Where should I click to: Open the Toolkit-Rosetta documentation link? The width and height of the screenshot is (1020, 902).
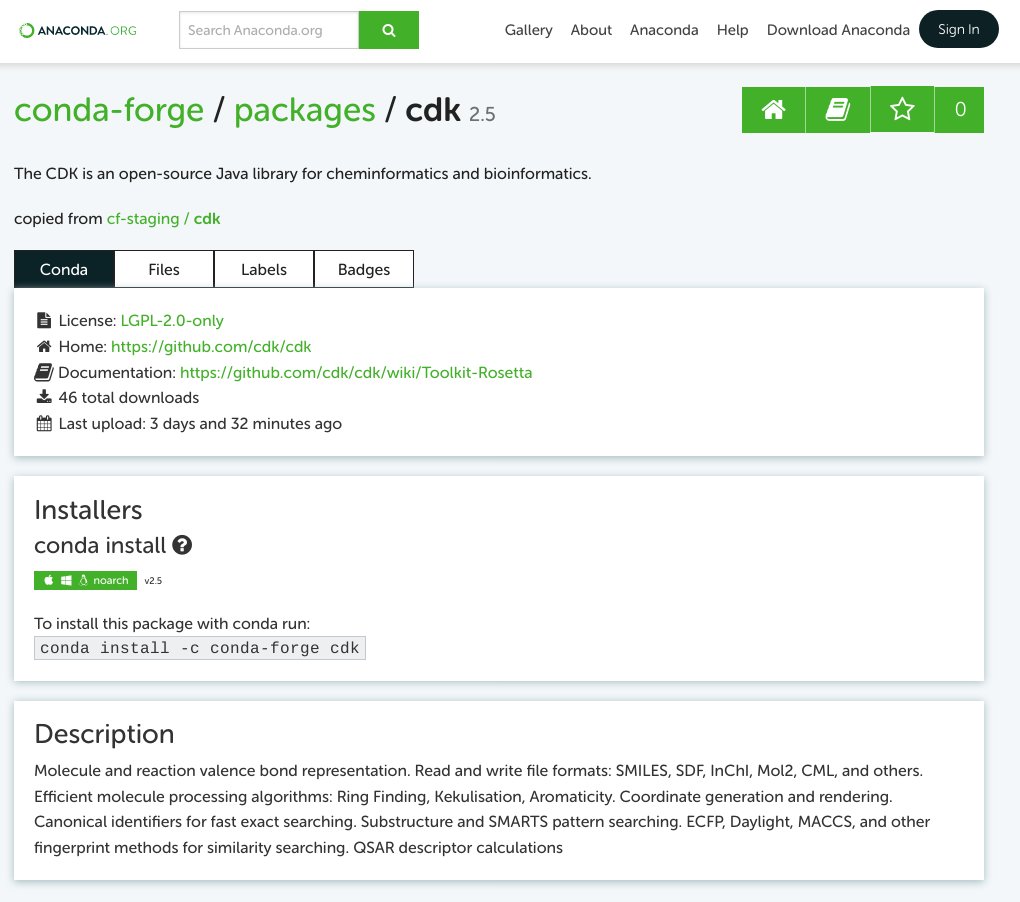[356, 373]
